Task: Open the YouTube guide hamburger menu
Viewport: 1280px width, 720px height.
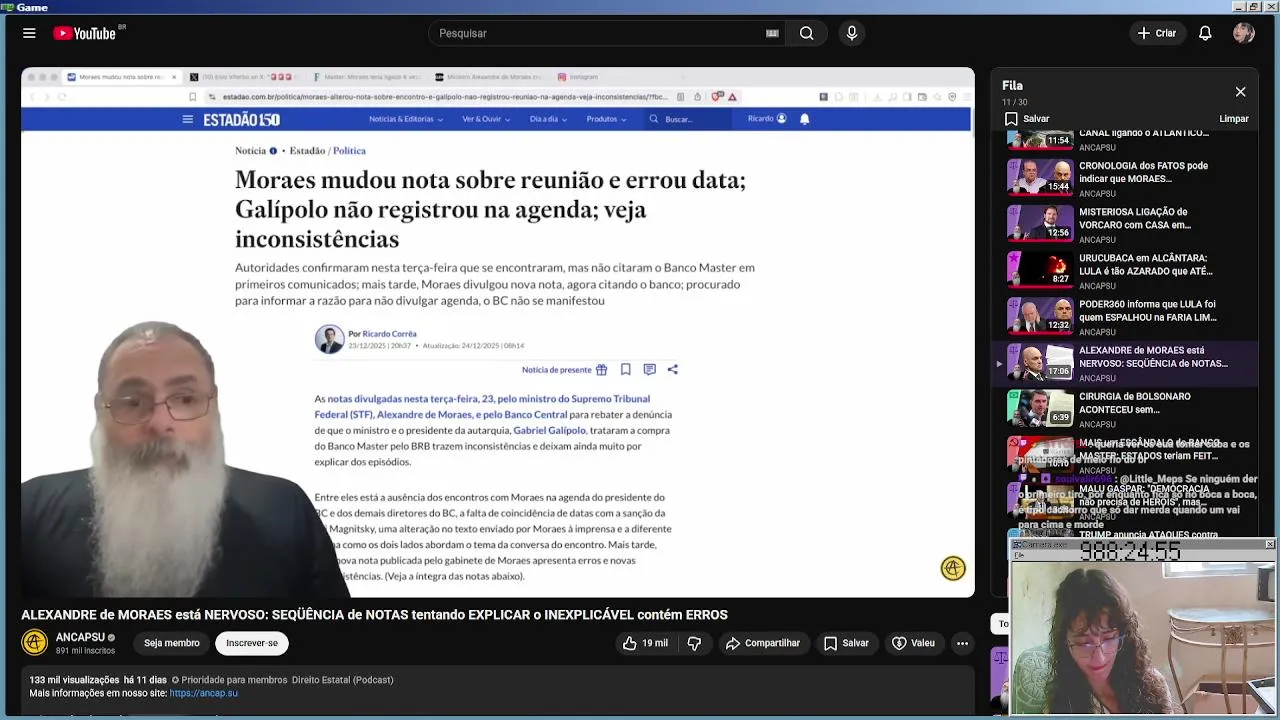Action: tap(29, 33)
